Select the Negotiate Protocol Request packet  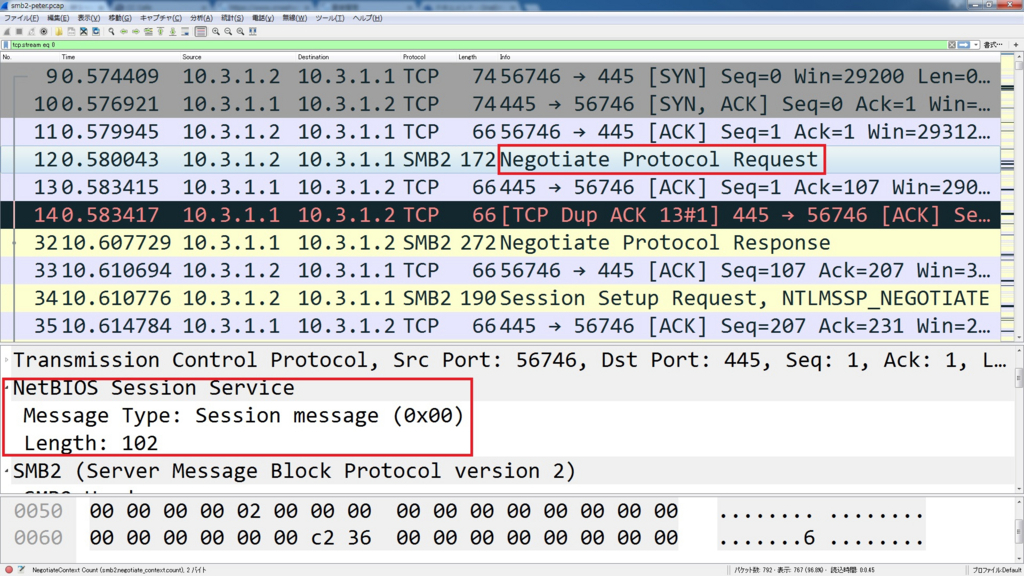[x=500, y=159]
